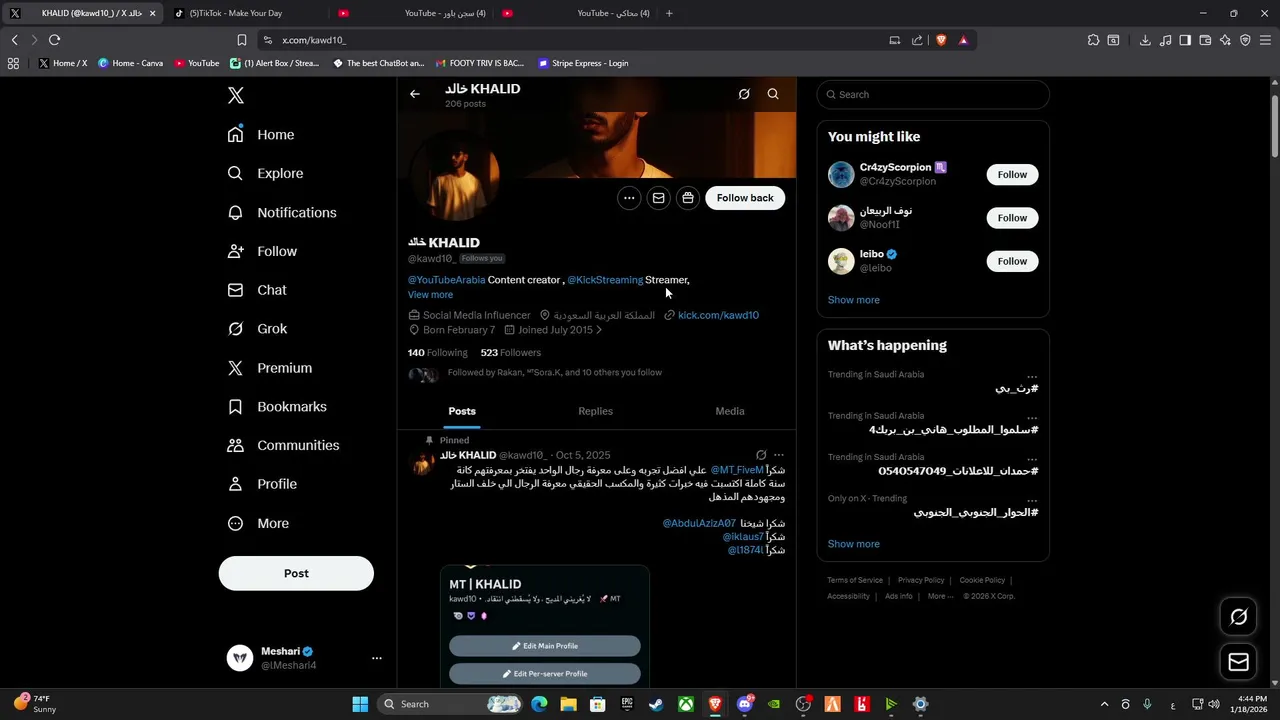Click the gift icon beside Follow back
Image resolution: width=1280 pixels, height=720 pixels.
688,198
